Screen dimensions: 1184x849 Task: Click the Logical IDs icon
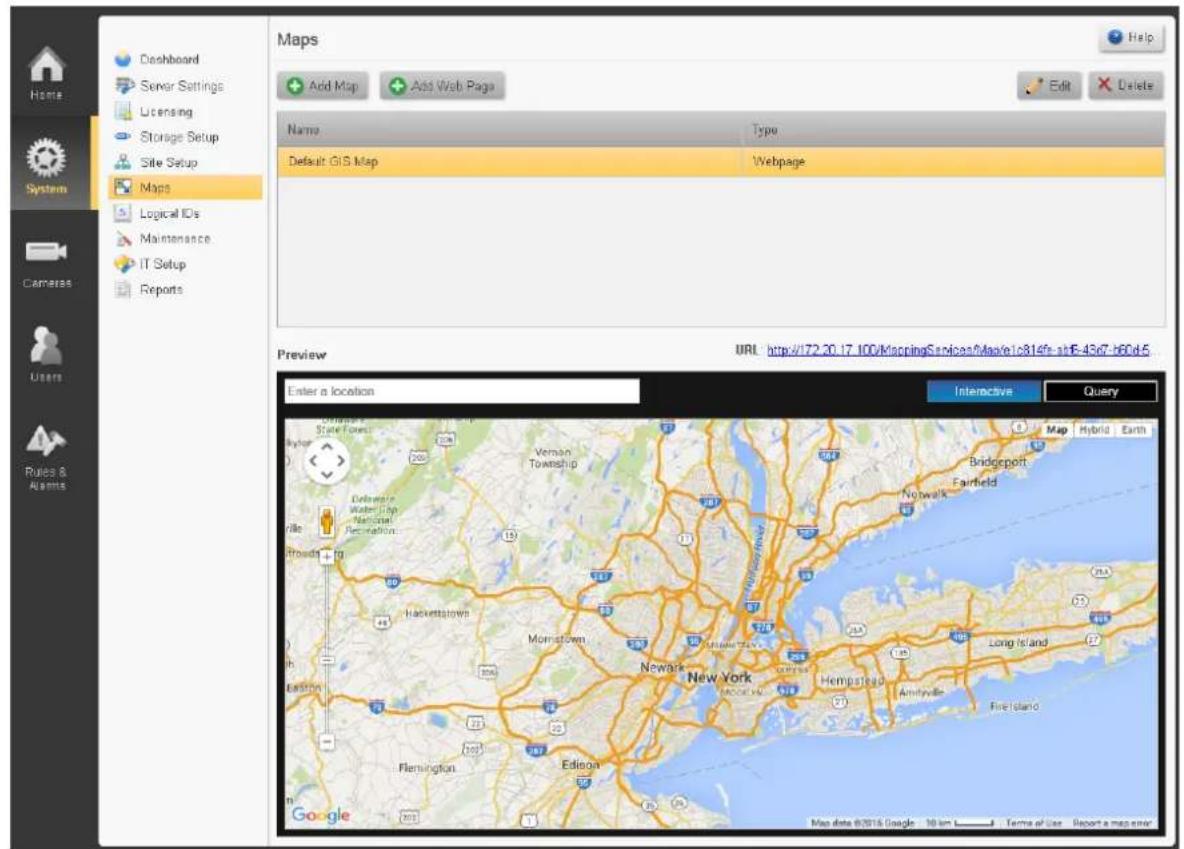tap(123, 213)
